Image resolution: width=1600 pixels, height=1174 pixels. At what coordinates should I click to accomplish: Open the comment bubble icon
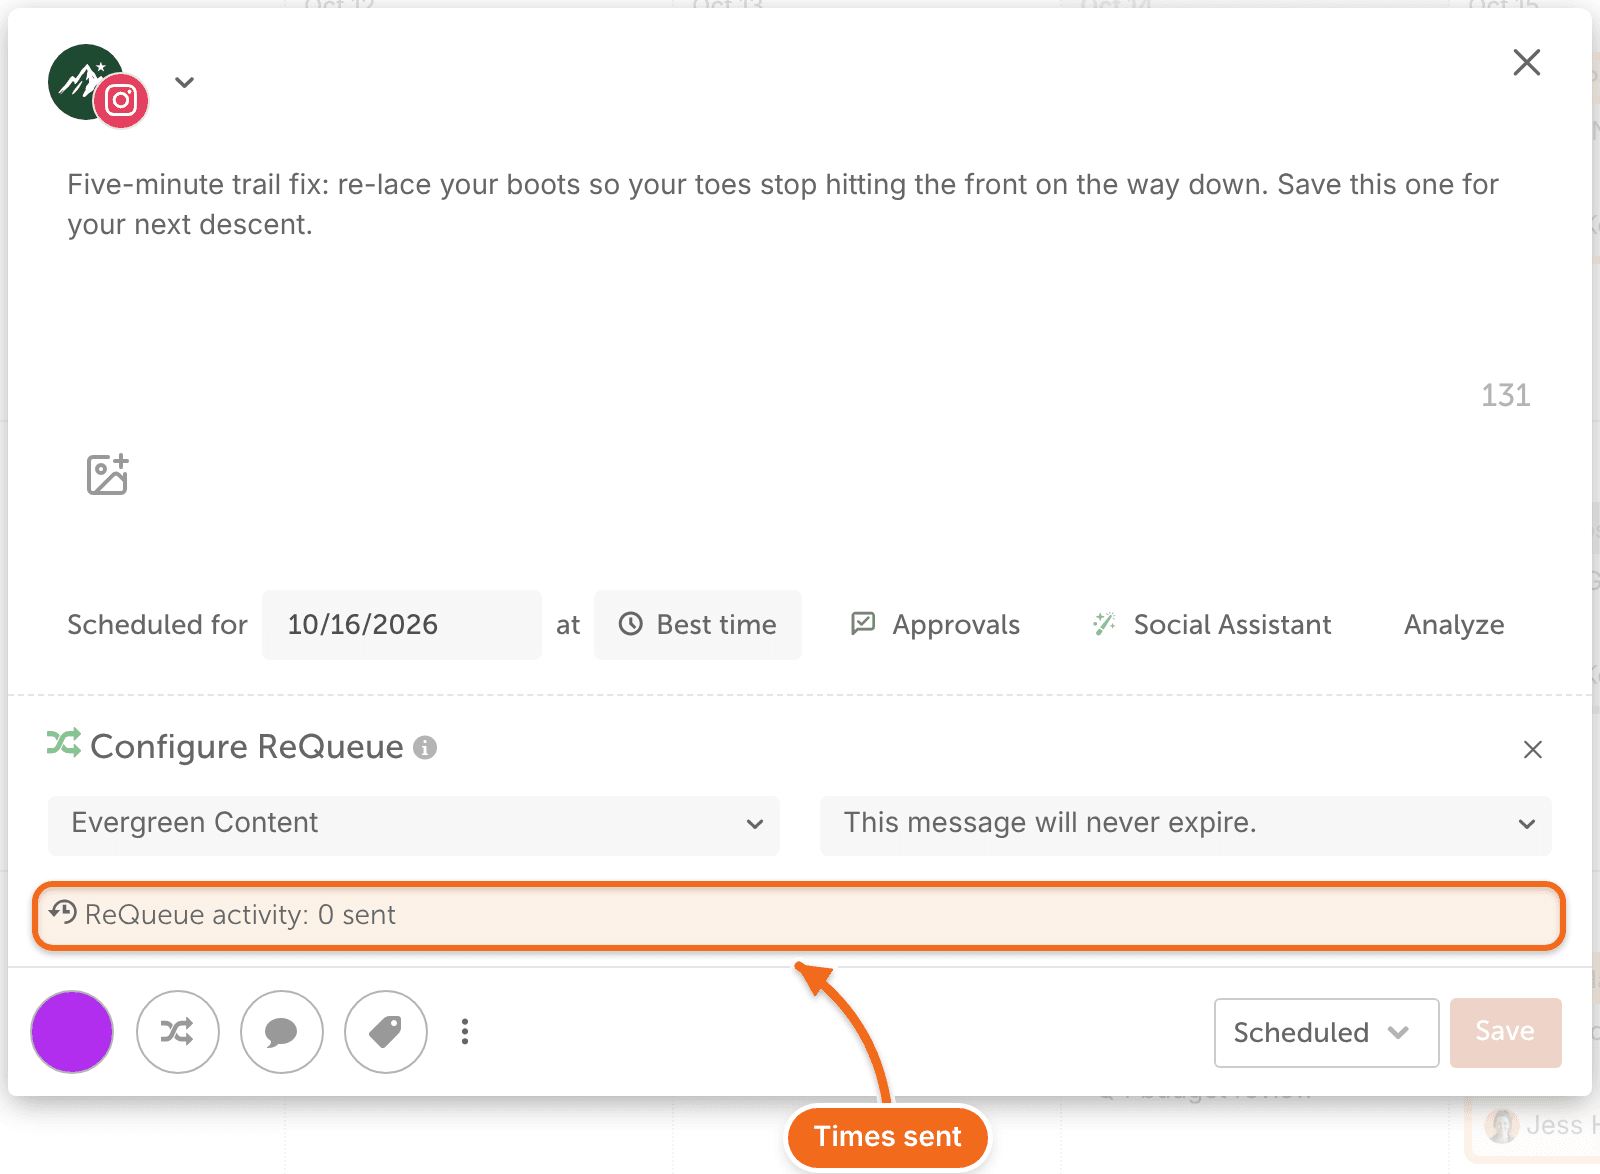pyautogui.click(x=281, y=1032)
